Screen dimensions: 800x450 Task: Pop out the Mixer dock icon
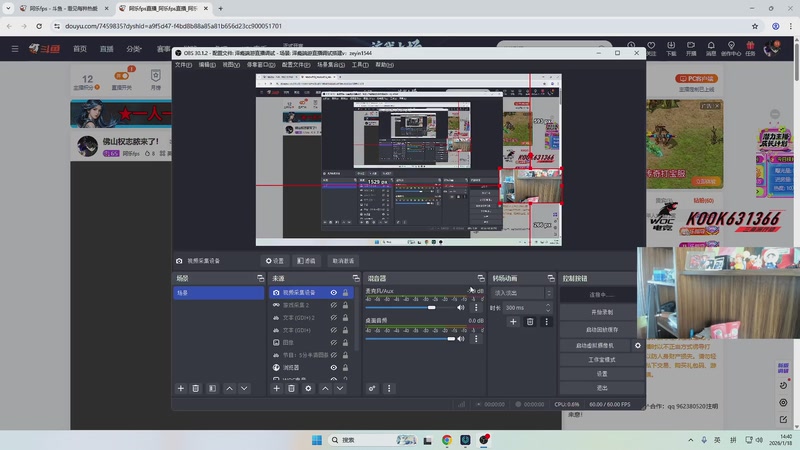pyautogui.click(x=481, y=278)
